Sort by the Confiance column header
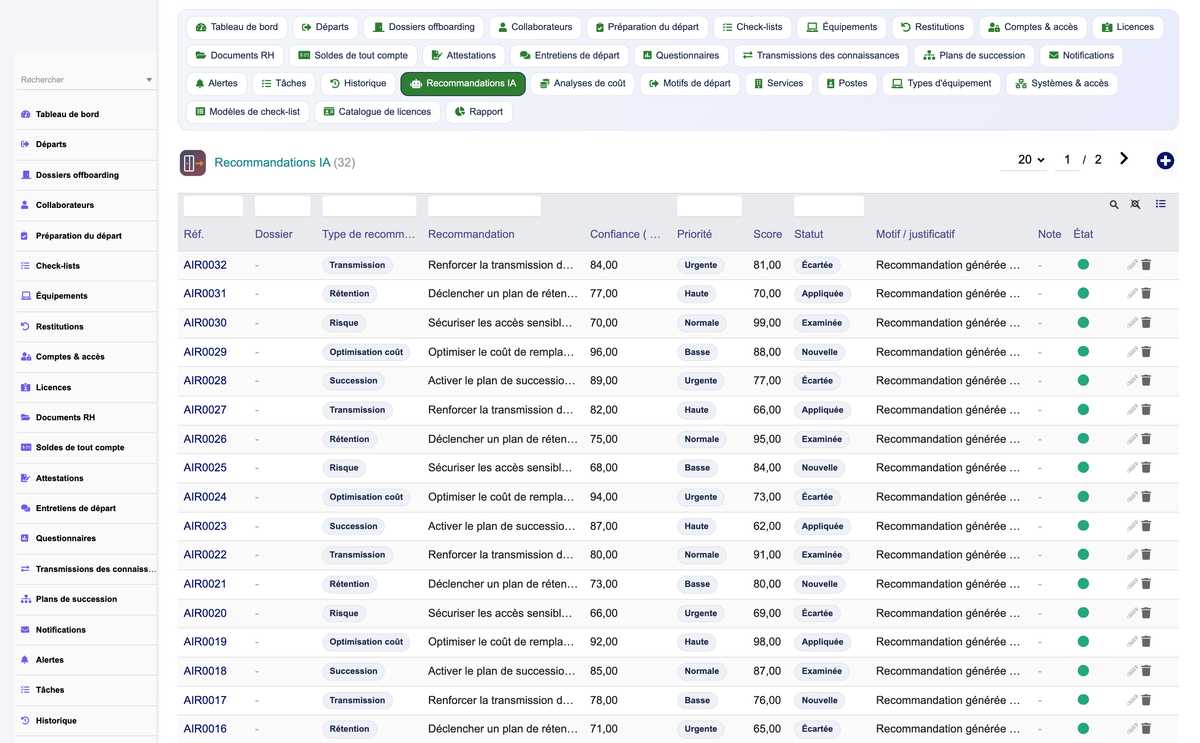The height and width of the screenshot is (743, 1200). [x=625, y=234]
